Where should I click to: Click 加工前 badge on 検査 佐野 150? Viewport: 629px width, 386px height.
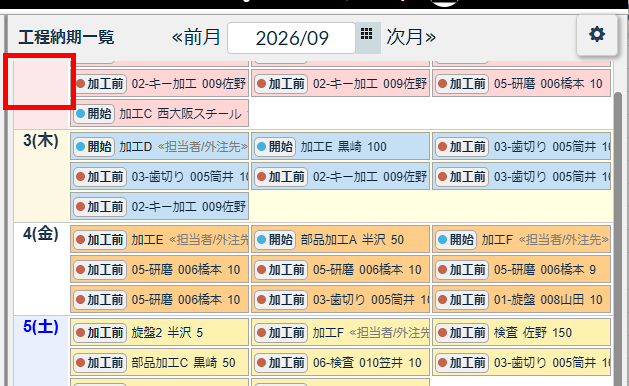click(x=462, y=333)
